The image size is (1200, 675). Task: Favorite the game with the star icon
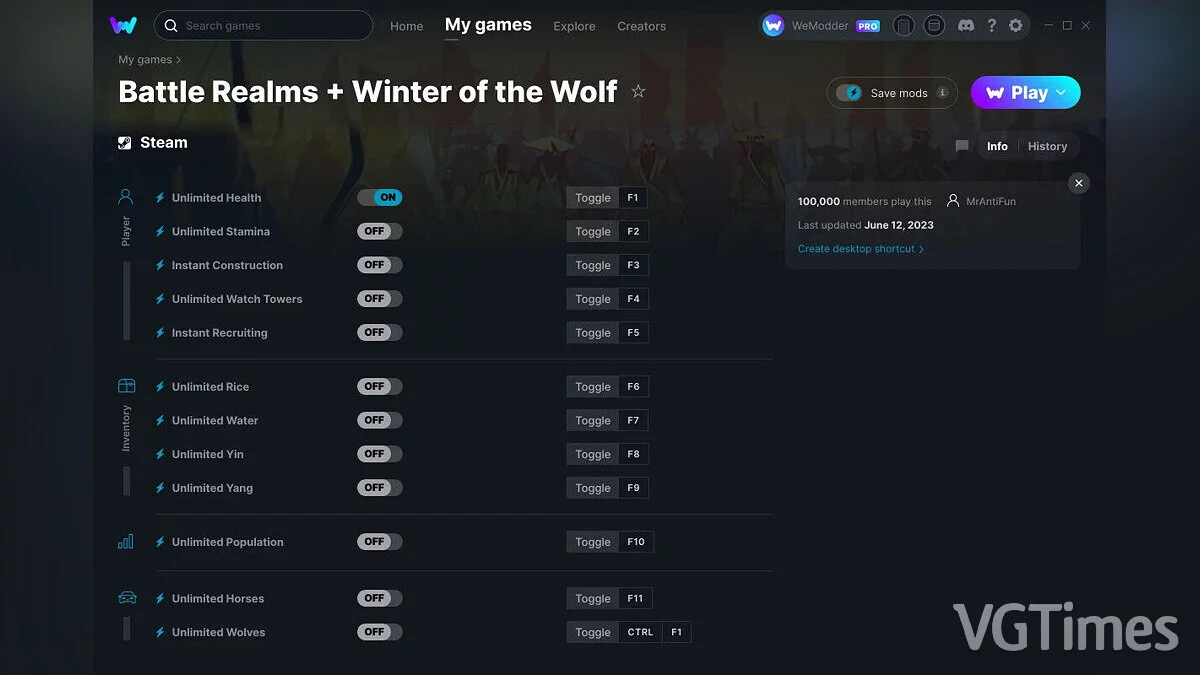[x=638, y=92]
